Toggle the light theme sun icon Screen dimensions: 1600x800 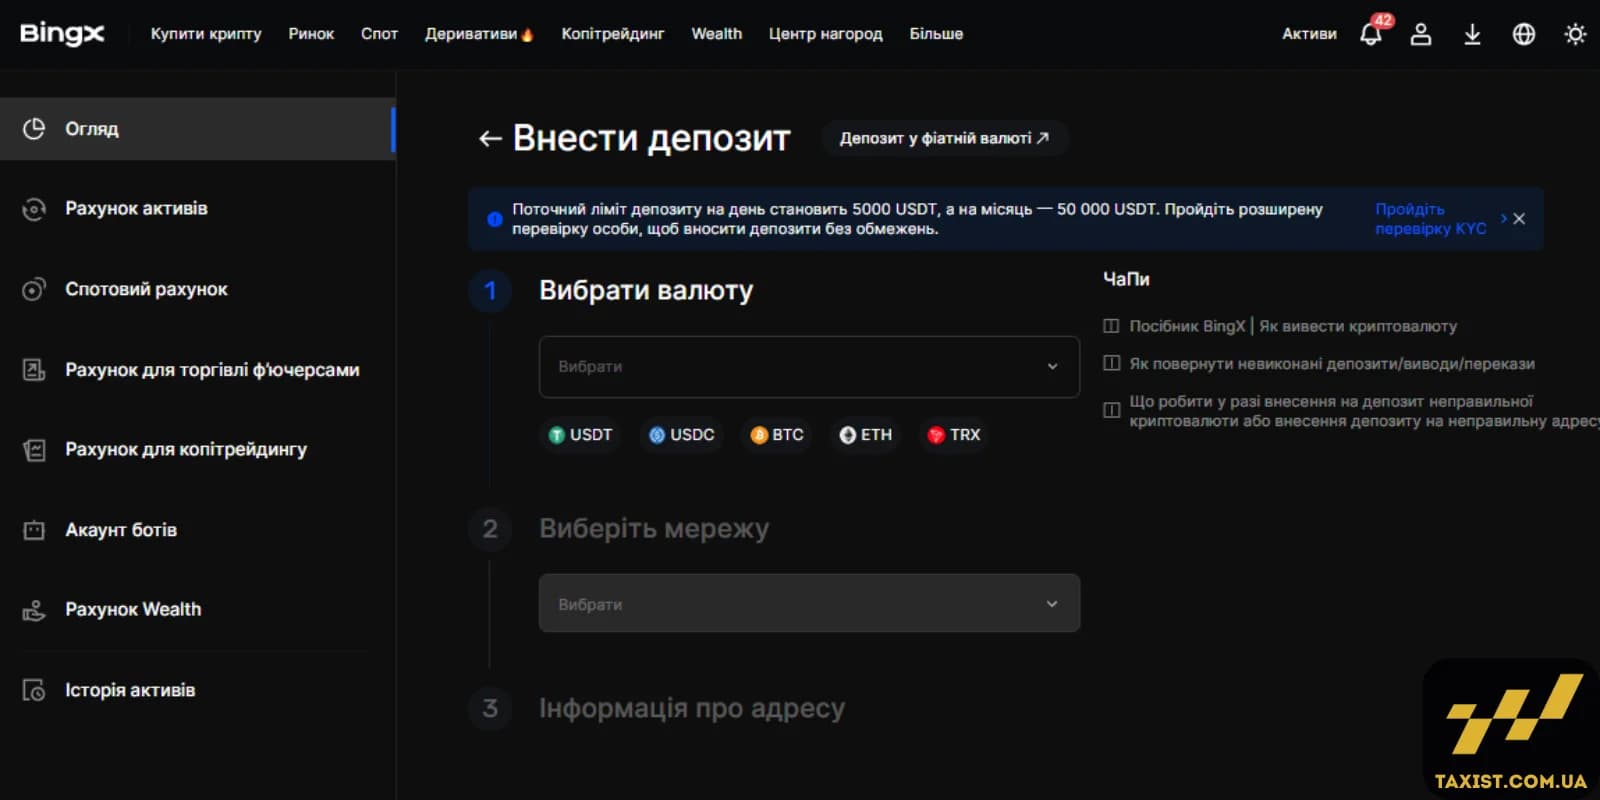click(1575, 34)
